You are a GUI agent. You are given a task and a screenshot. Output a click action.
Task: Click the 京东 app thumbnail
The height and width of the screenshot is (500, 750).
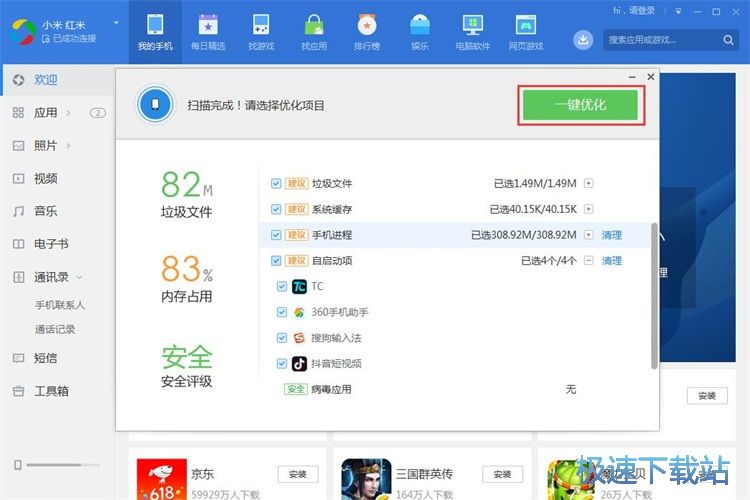pos(162,479)
